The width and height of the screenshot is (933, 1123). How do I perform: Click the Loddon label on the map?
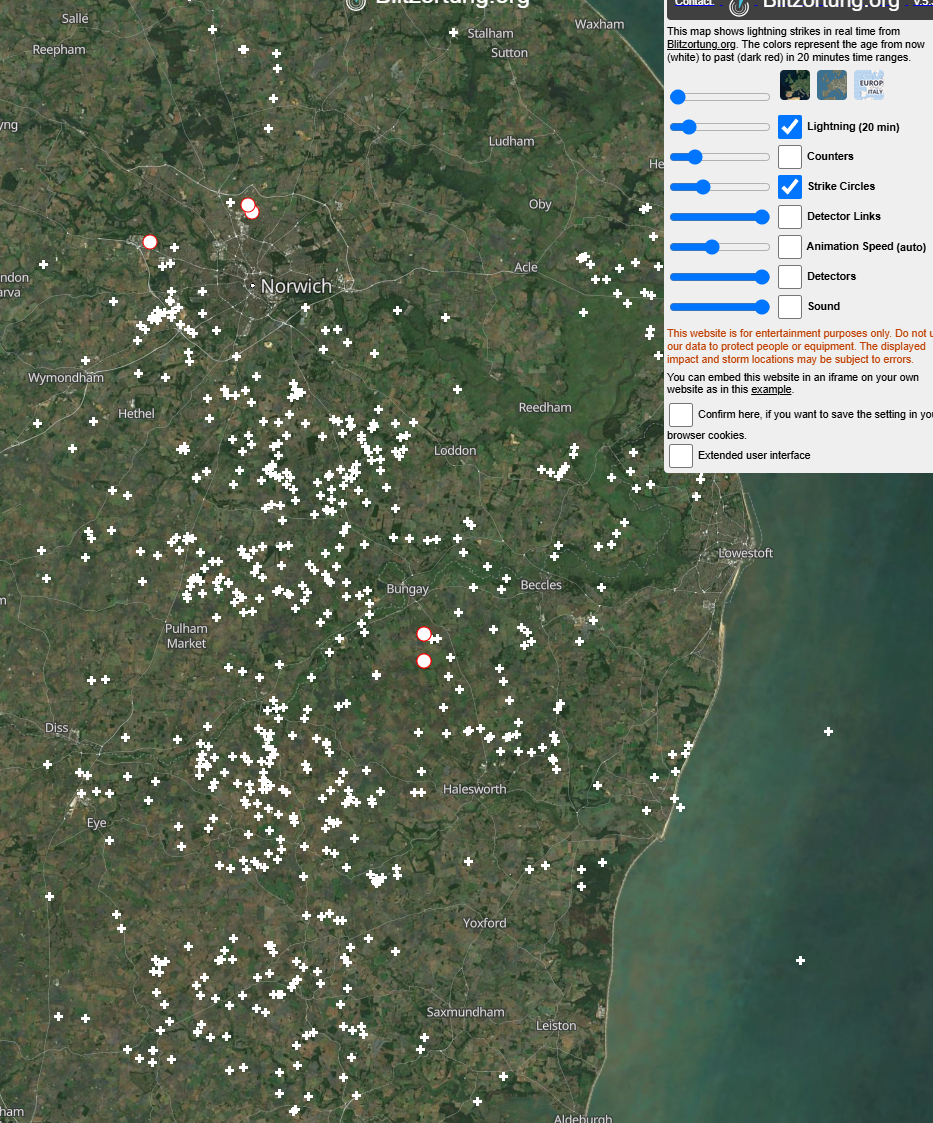pyautogui.click(x=455, y=450)
